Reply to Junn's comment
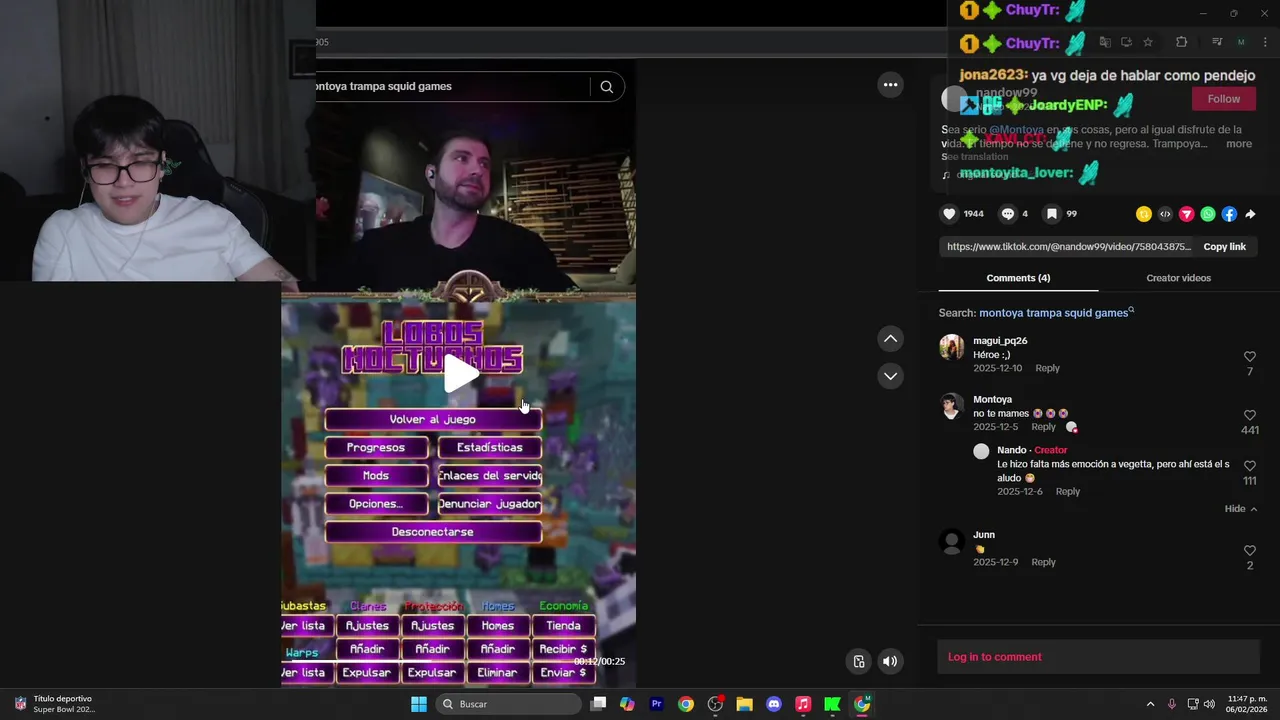Image resolution: width=1280 pixels, height=720 pixels. [1043, 562]
